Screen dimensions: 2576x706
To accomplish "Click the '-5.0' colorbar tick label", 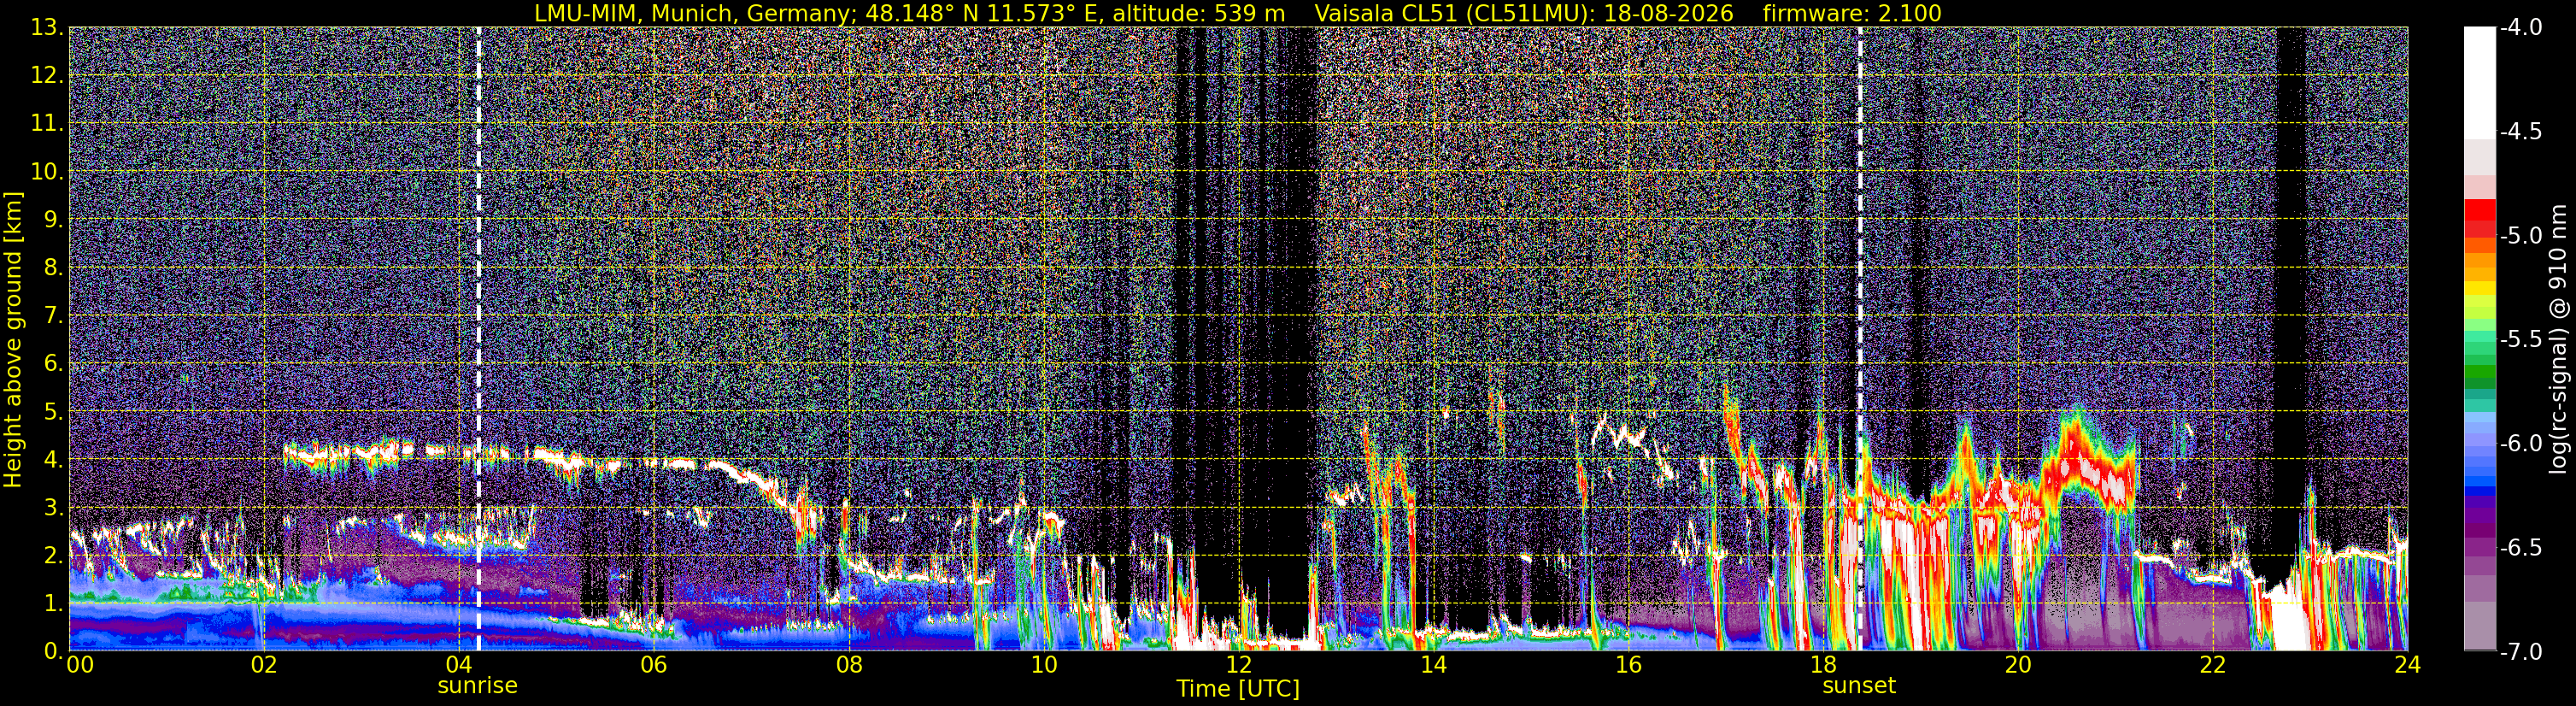I will click(2520, 235).
